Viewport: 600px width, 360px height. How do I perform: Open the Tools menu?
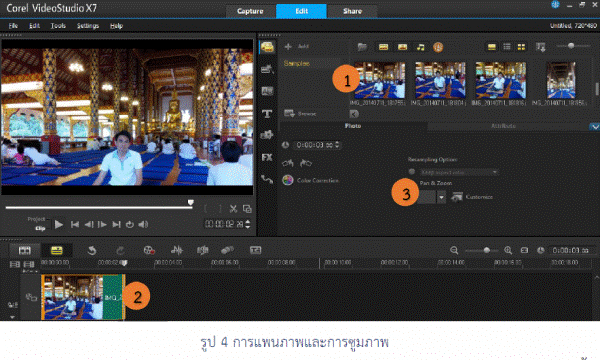tap(58, 26)
